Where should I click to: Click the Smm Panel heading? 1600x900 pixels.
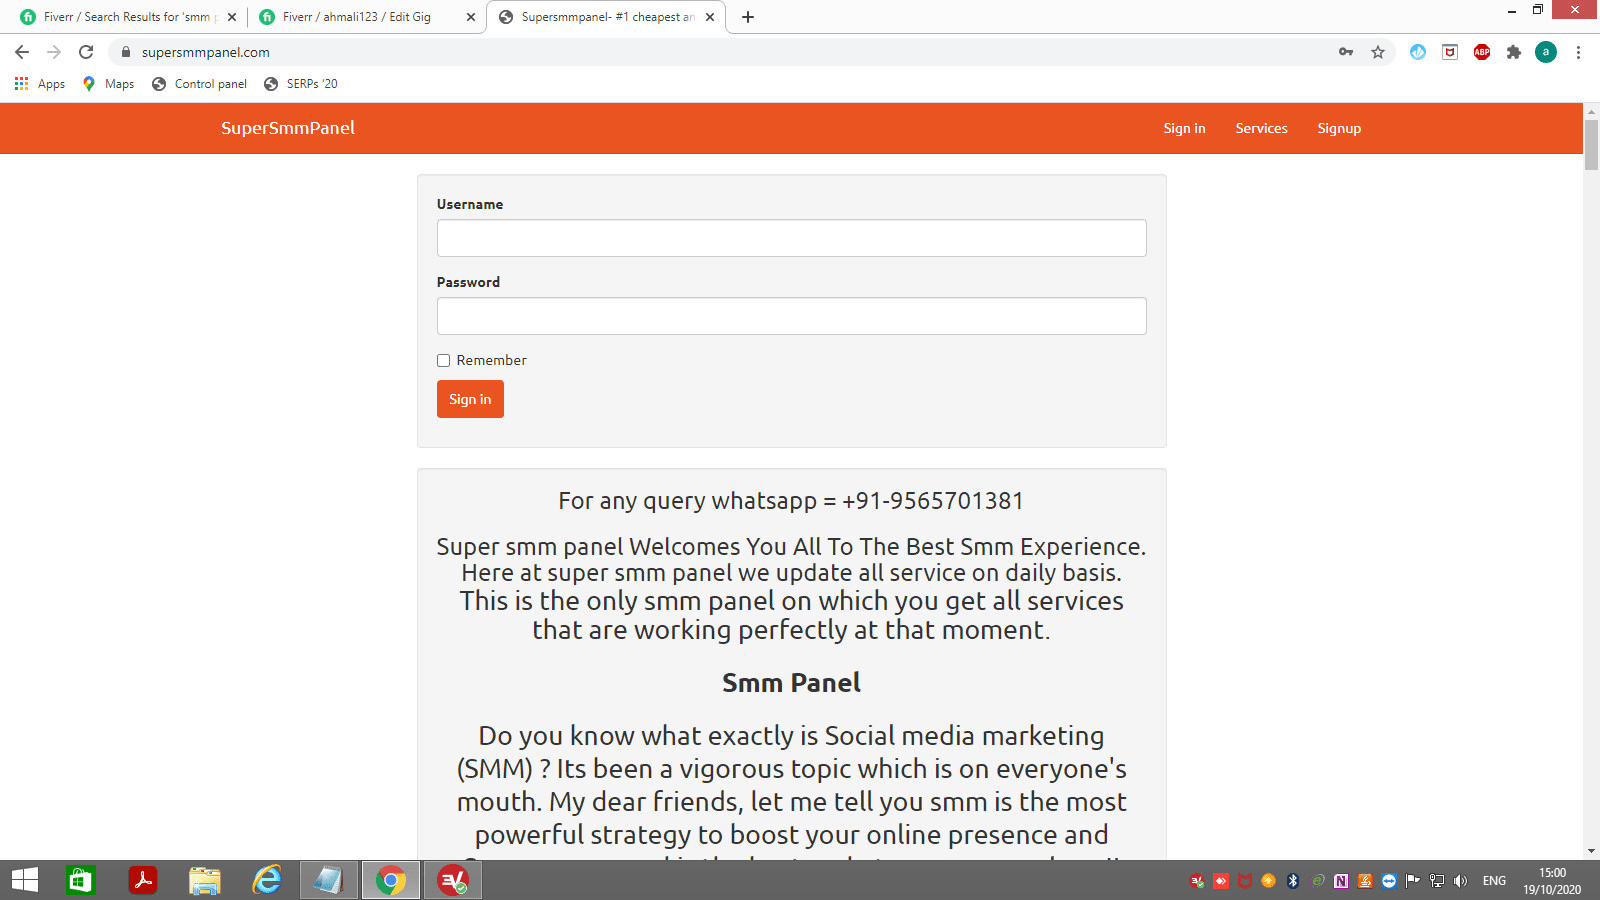[x=791, y=683]
